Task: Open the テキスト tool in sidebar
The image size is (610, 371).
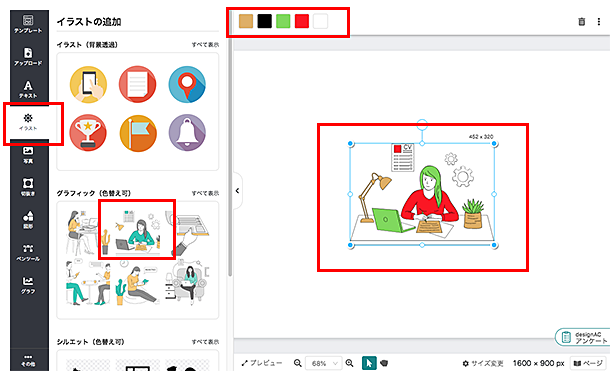Action: (28, 89)
